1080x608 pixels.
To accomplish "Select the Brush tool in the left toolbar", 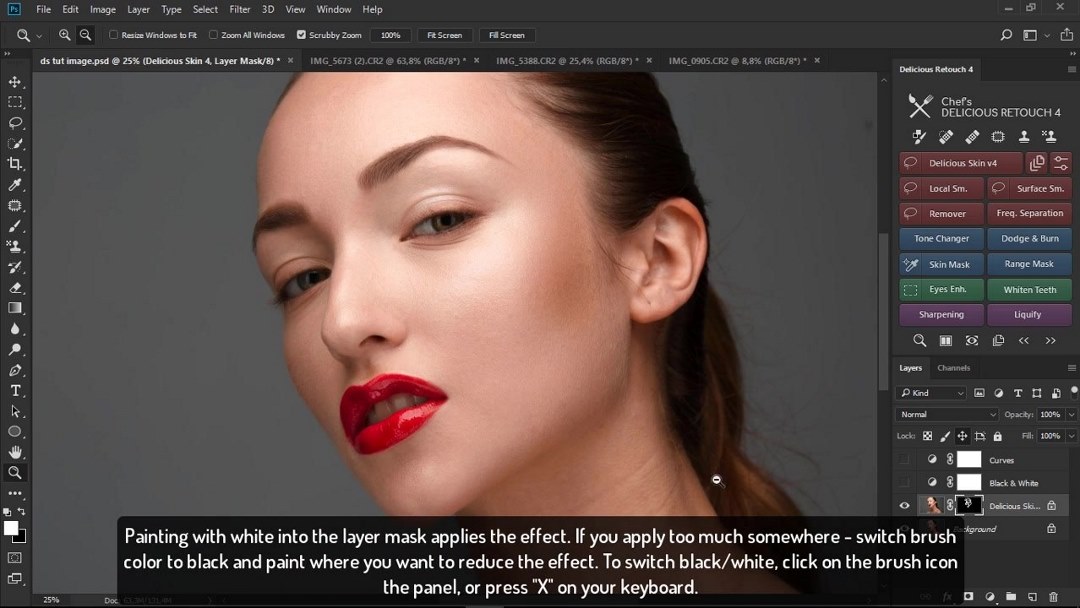I will 14,226.
